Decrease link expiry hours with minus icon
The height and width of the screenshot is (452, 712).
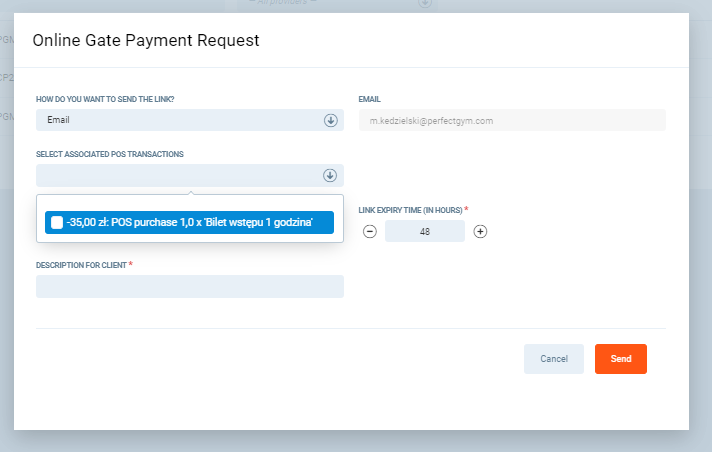tap(370, 231)
